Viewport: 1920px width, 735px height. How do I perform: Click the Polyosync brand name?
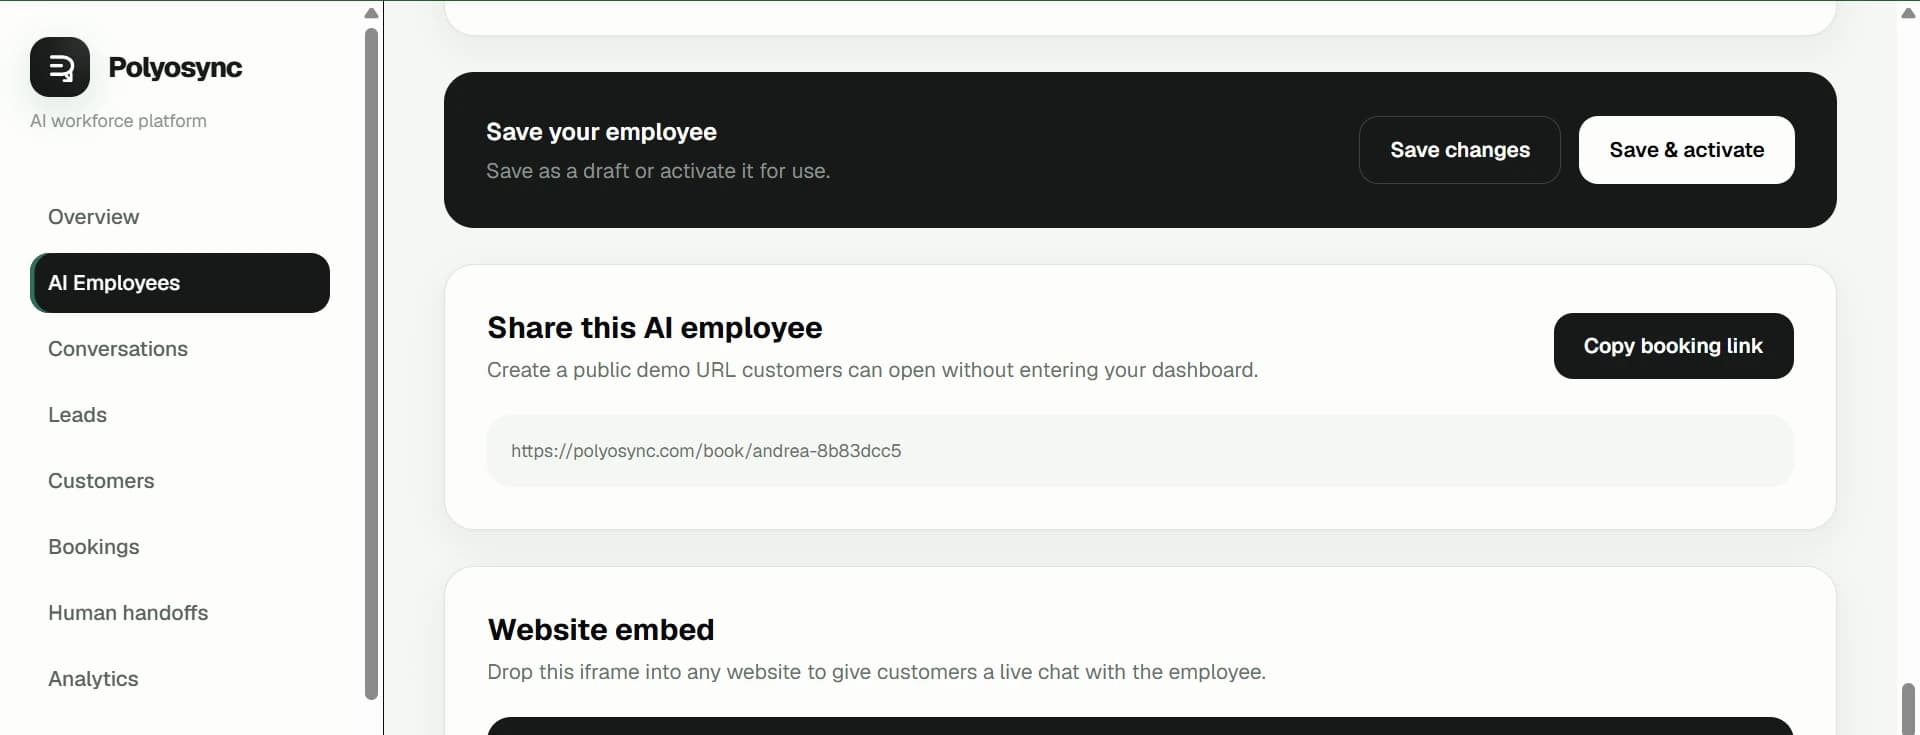click(x=175, y=67)
